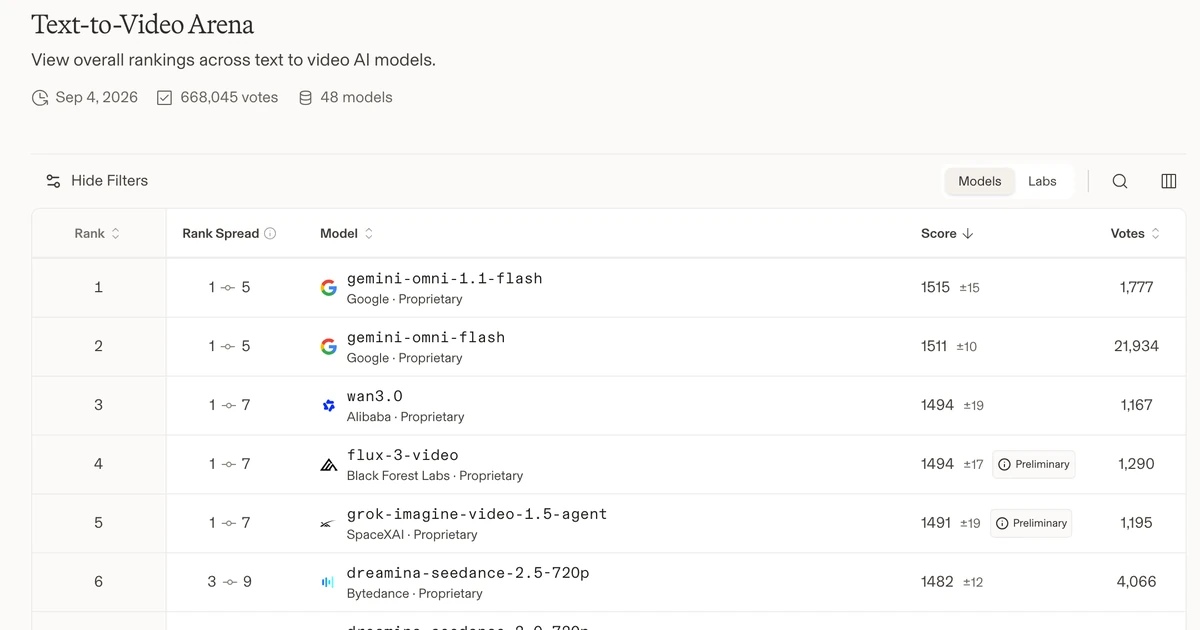1200x630 pixels.
Task: Click the Preliminary badge on grok-imagine row
Action: pyautogui.click(x=1031, y=523)
